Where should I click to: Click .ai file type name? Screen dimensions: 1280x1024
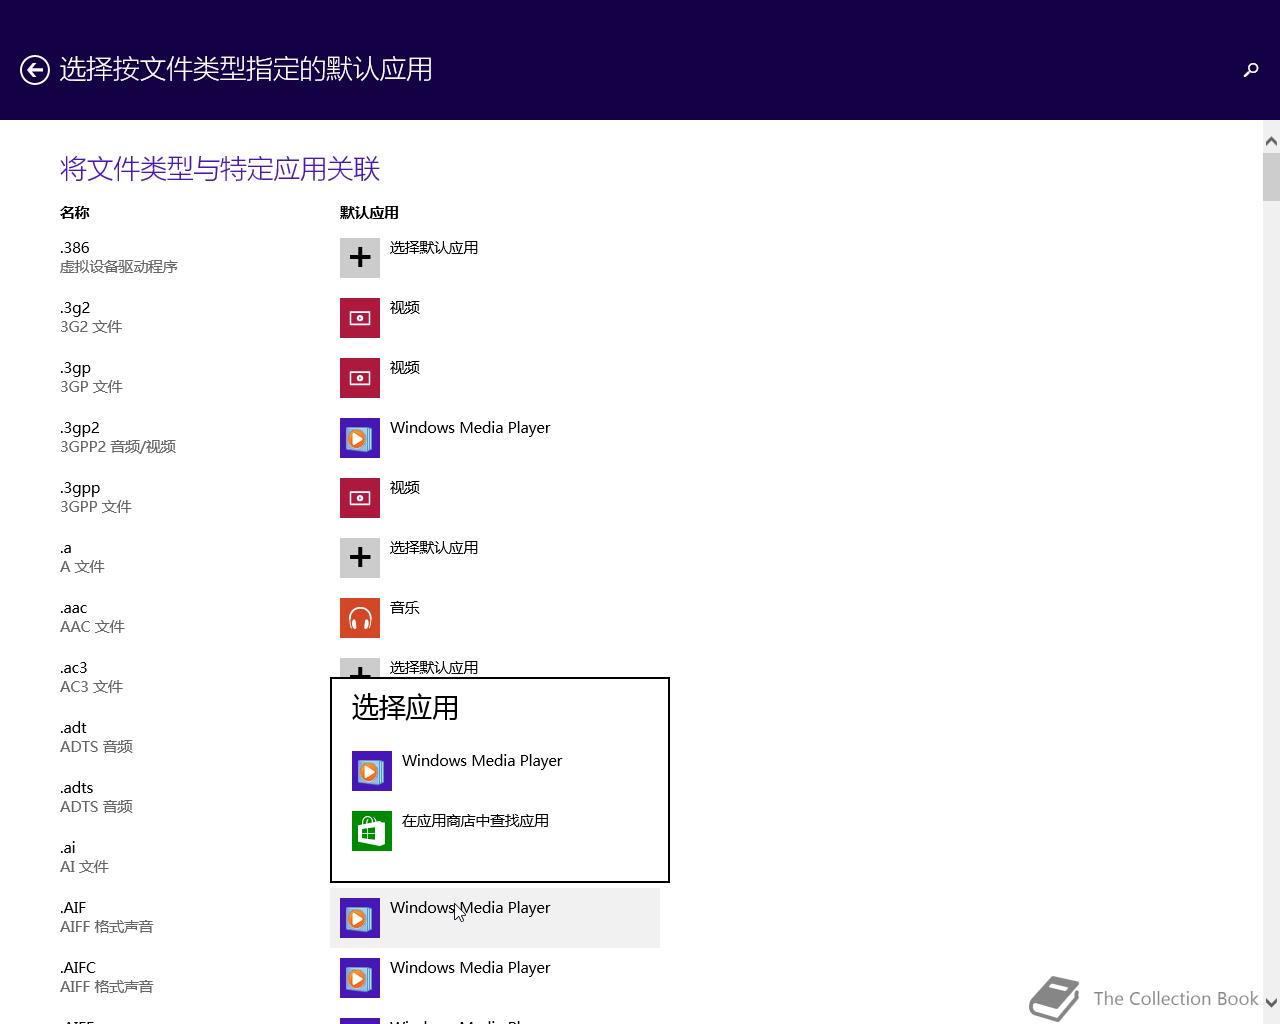tap(68, 848)
